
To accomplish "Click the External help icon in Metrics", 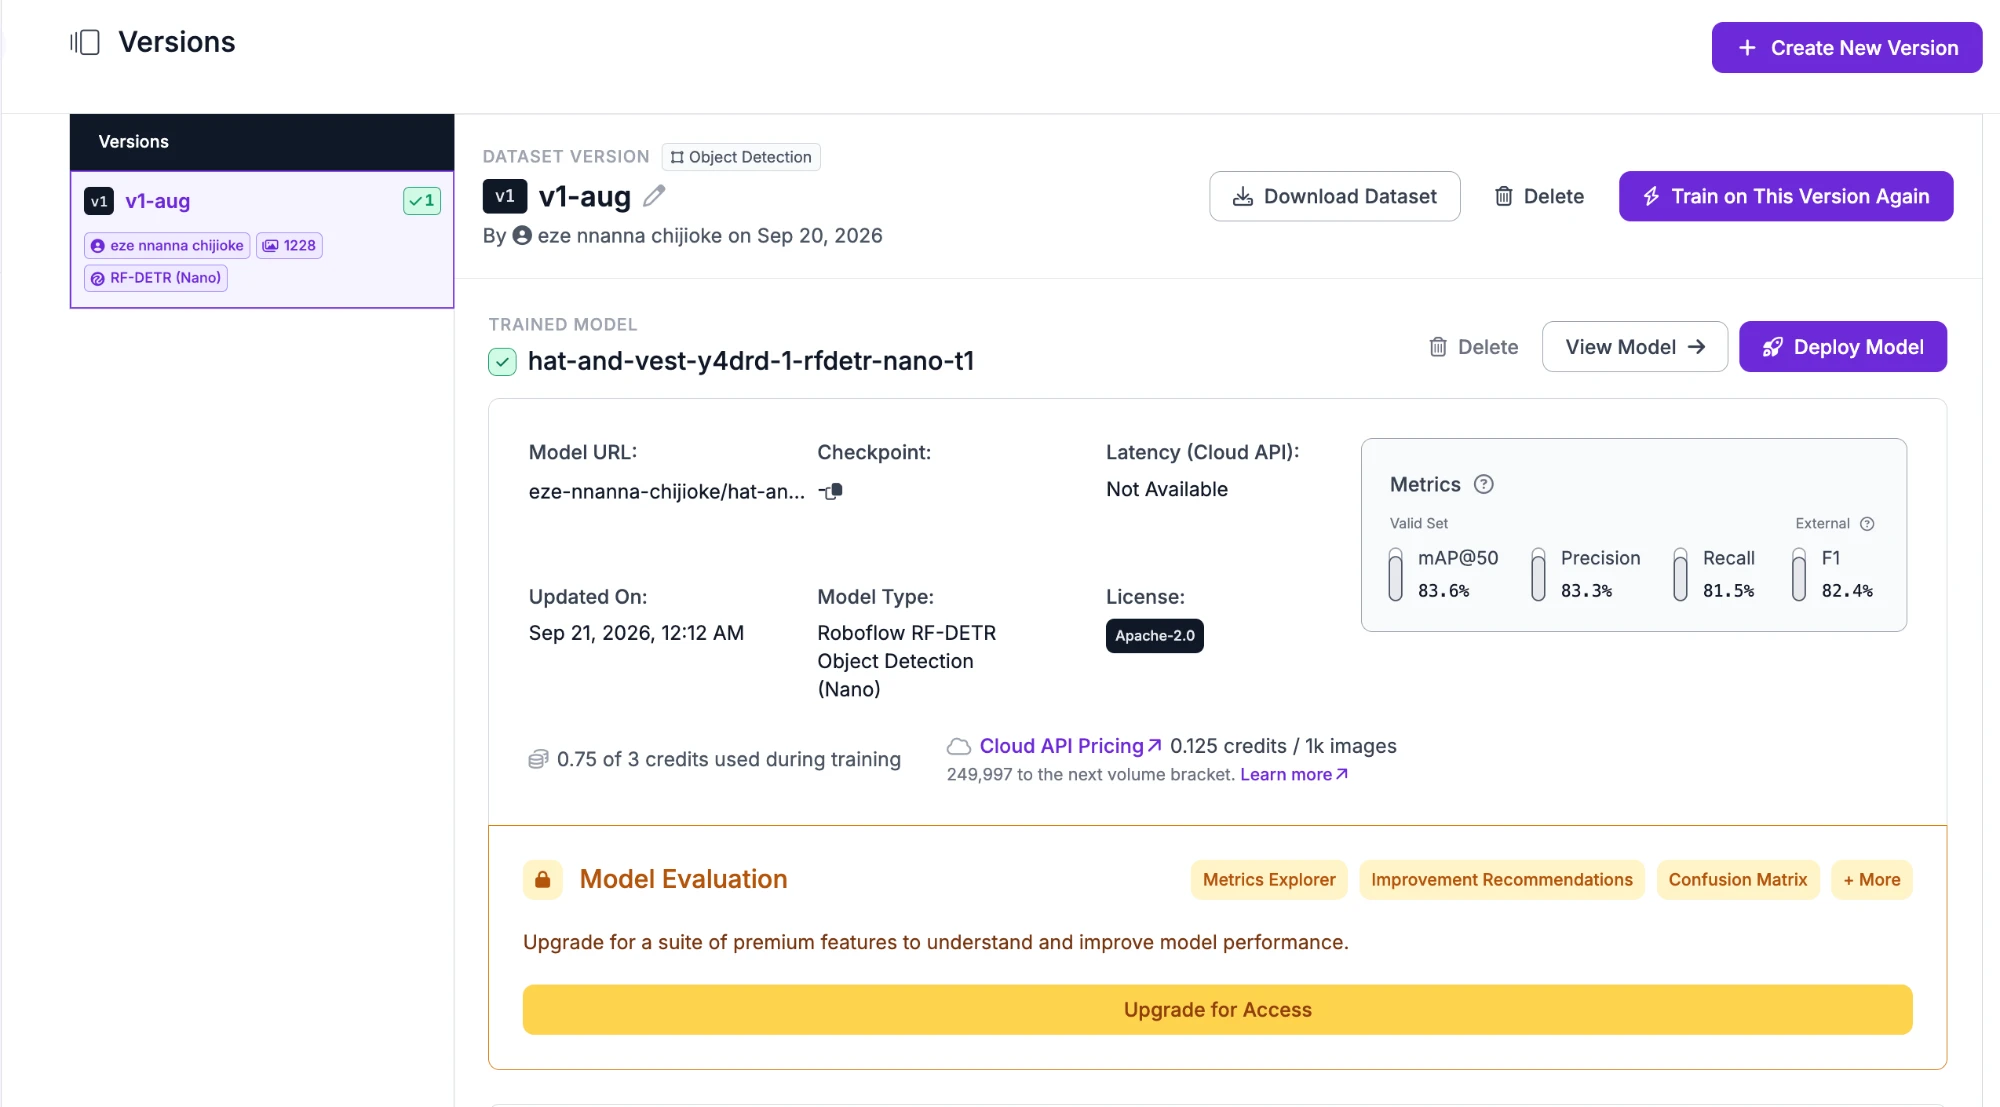I will [1867, 524].
